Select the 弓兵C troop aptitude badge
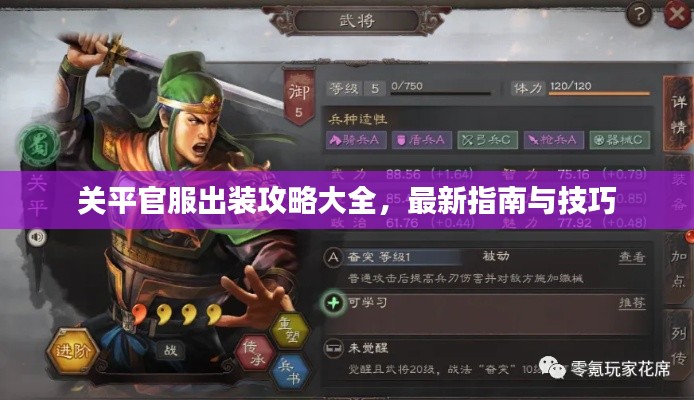 pos(487,140)
